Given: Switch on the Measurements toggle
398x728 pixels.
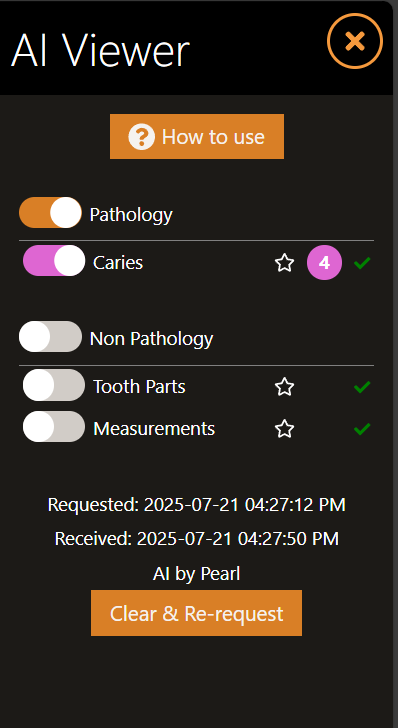Looking at the screenshot, I should (x=54, y=426).
